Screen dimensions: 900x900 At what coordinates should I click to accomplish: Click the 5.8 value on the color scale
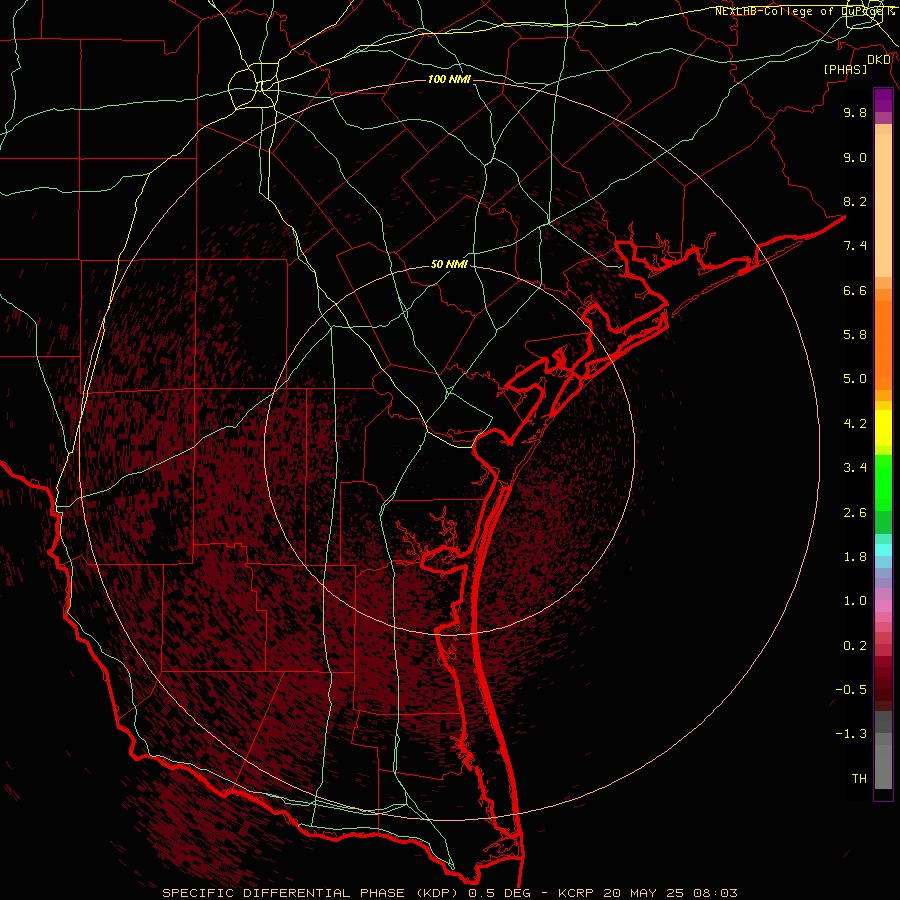pos(855,335)
